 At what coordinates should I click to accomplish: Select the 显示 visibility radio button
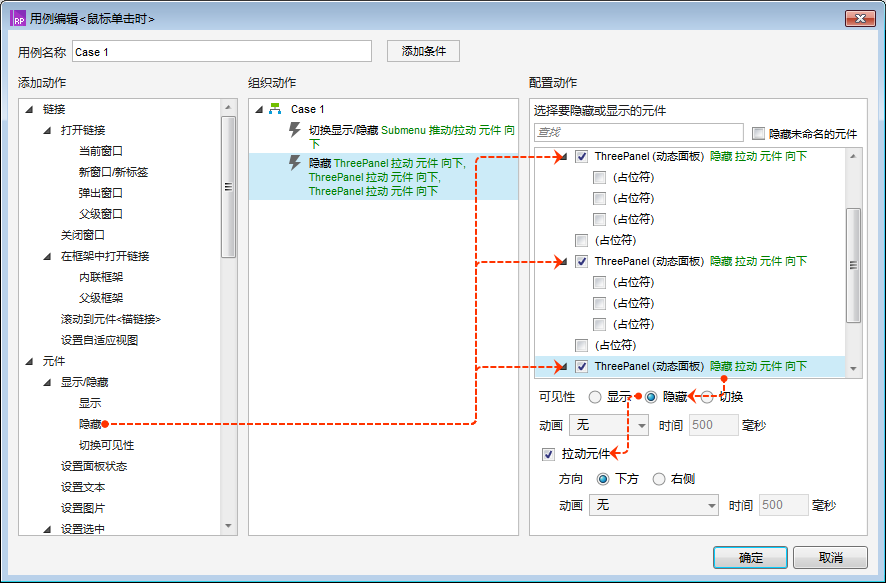coord(596,397)
